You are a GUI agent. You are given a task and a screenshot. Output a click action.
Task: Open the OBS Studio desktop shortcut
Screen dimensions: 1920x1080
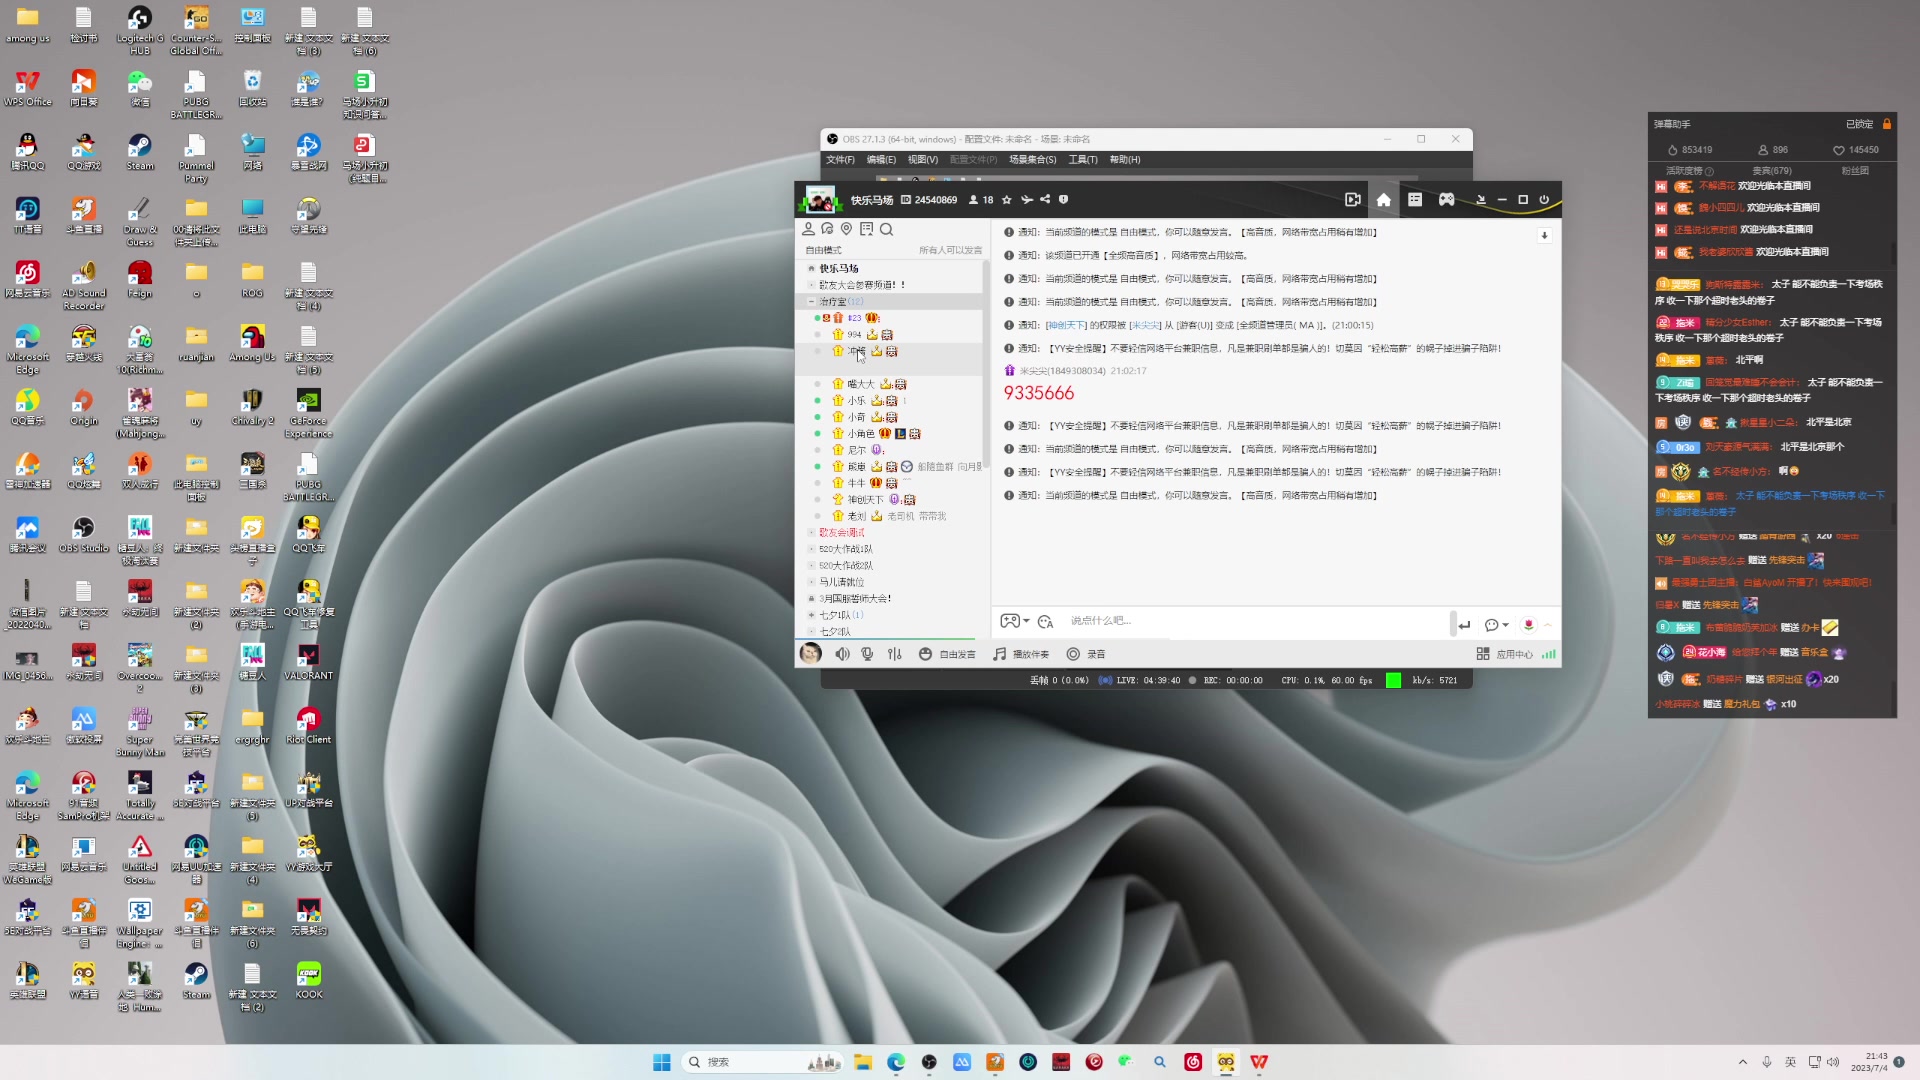pyautogui.click(x=84, y=535)
